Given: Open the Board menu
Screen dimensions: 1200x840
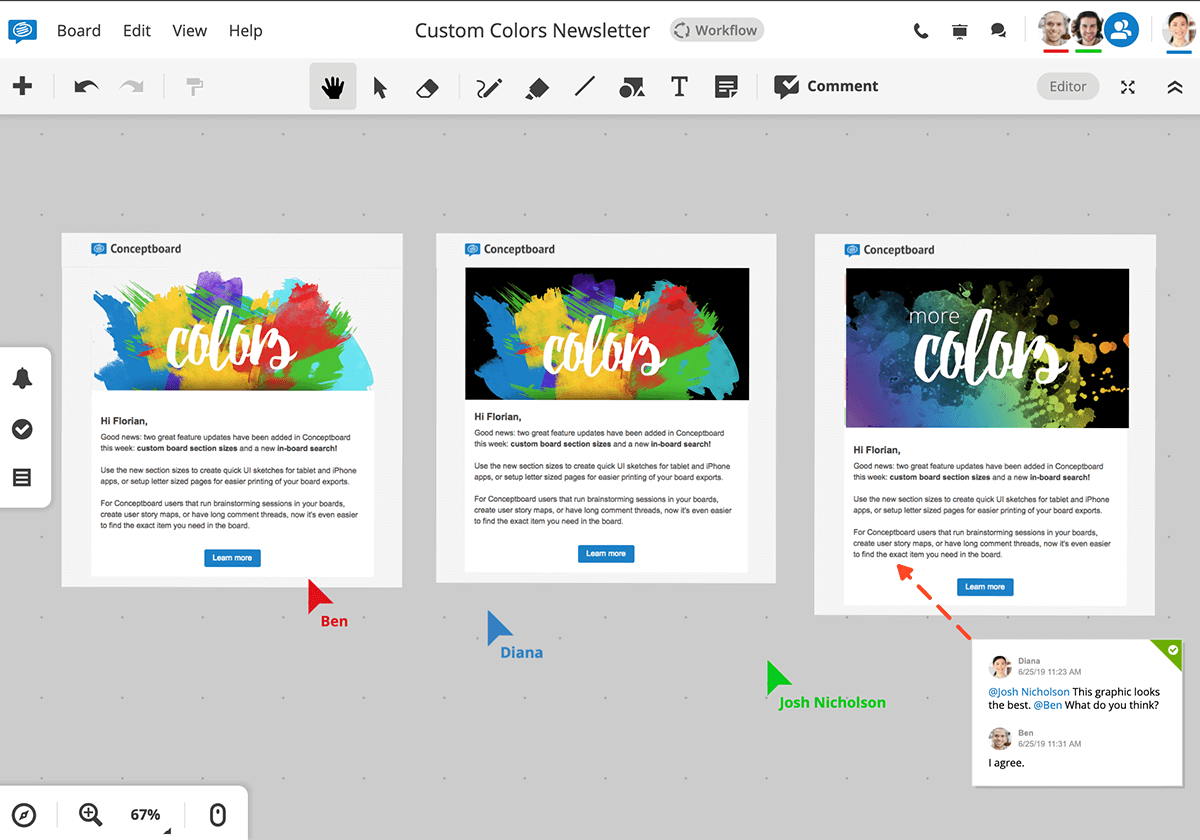Looking at the screenshot, I should click(x=79, y=30).
